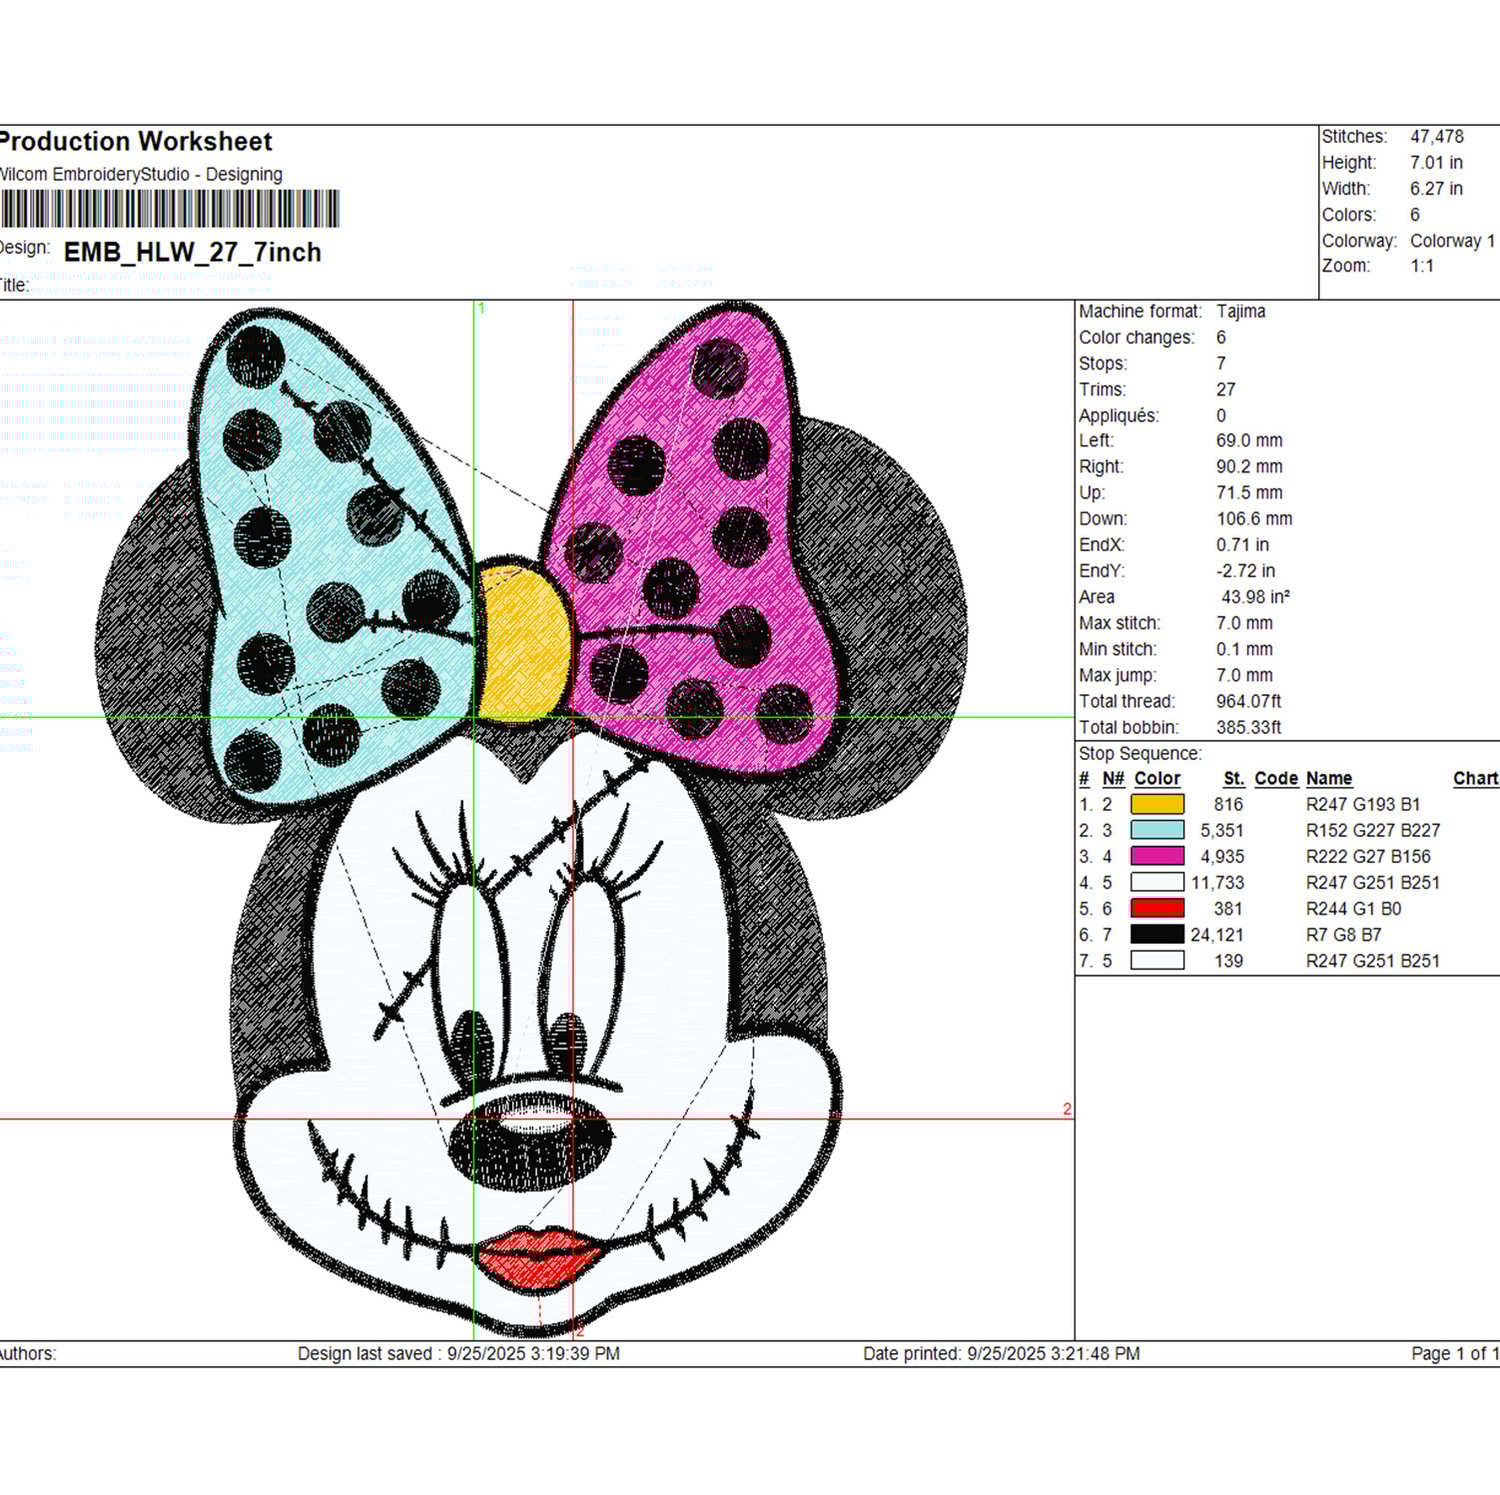Image resolution: width=1500 pixels, height=1495 pixels.
Task: Select the Up value '71.5 mm'
Action: click(x=1249, y=492)
